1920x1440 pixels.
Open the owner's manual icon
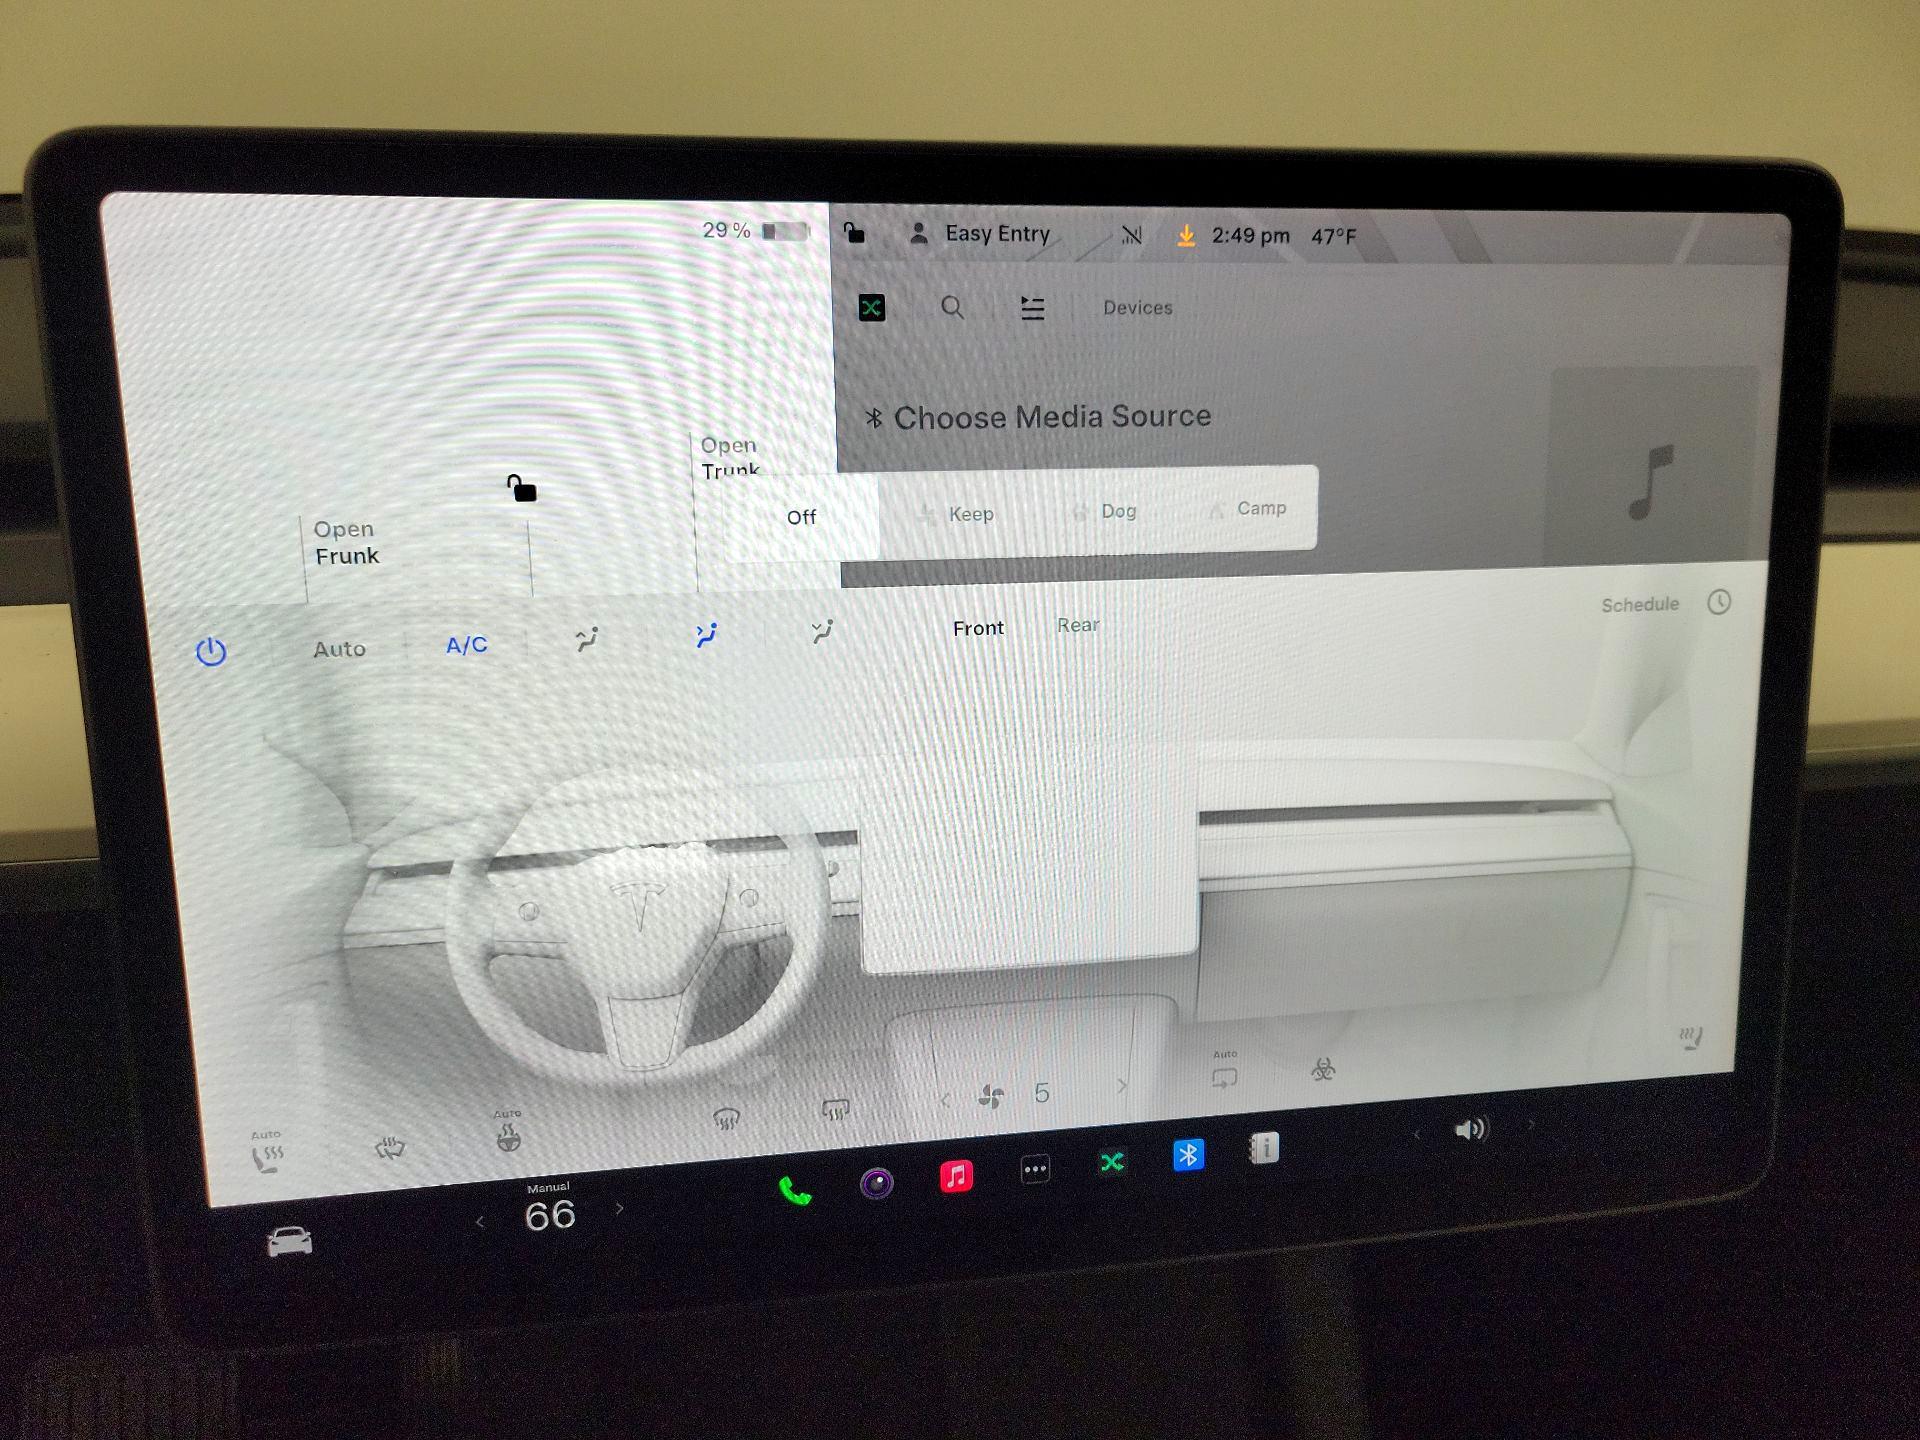coord(1264,1149)
